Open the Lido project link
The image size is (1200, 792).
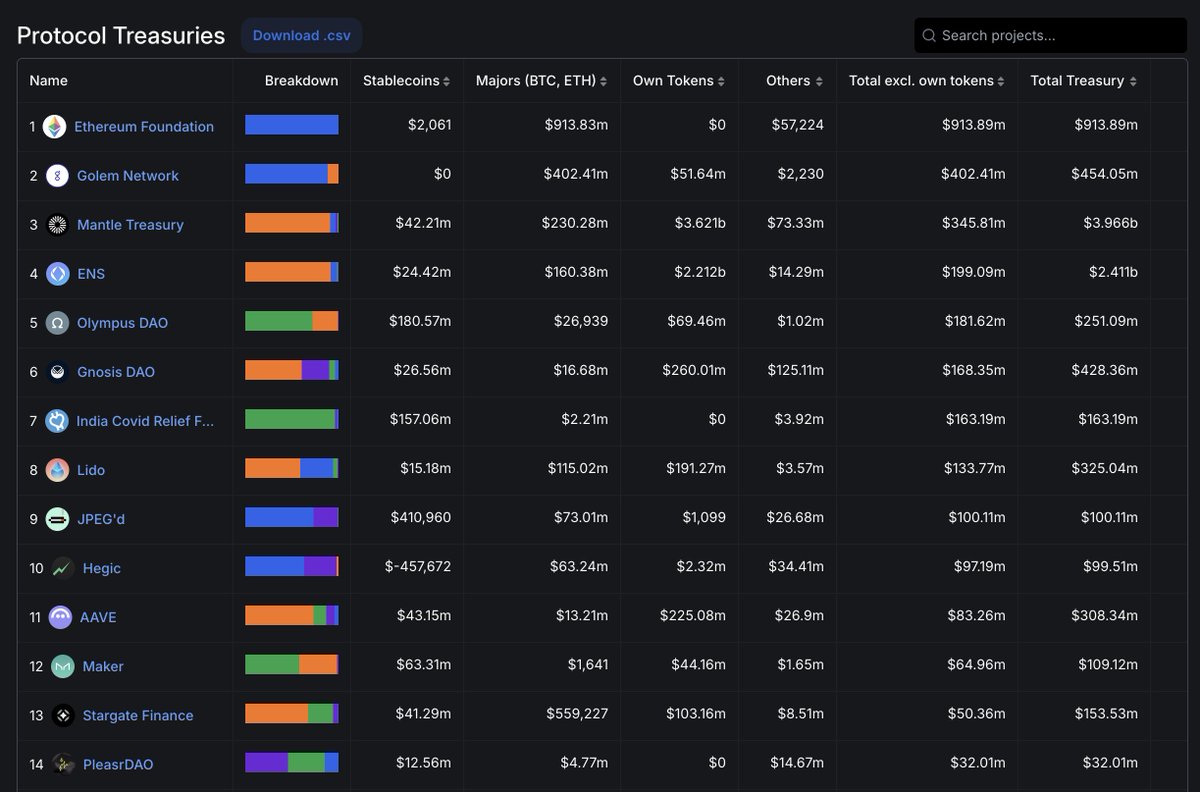pyautogui.click(x=91, y=469)
